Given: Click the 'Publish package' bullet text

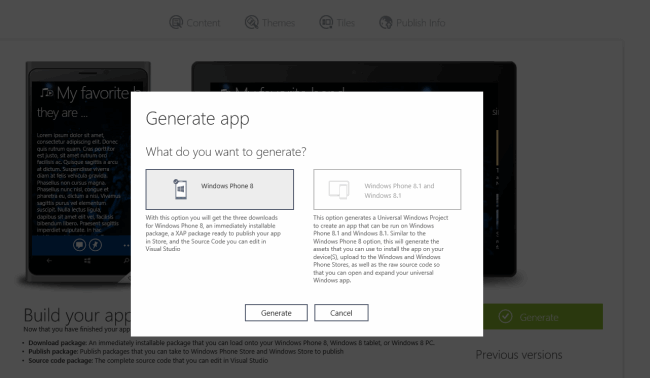Looking at the screenshot, I should [x=186, y=351].
